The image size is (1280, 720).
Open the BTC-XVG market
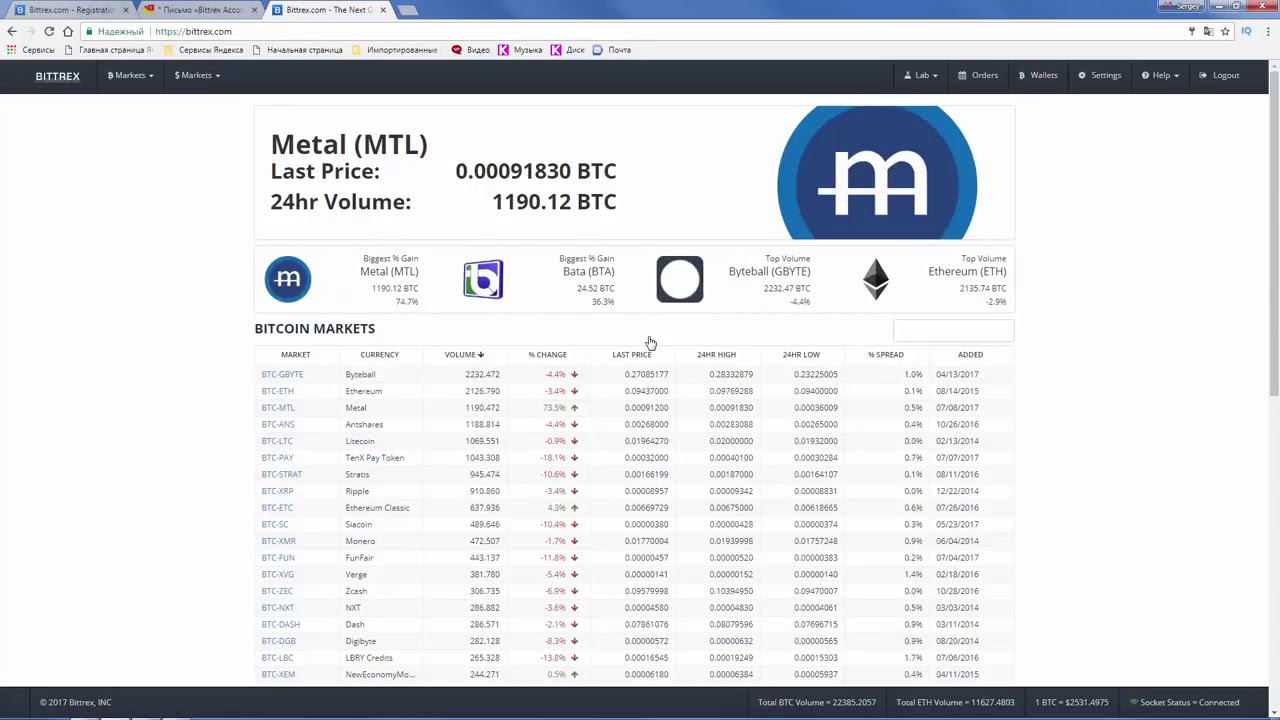(278, 574)
